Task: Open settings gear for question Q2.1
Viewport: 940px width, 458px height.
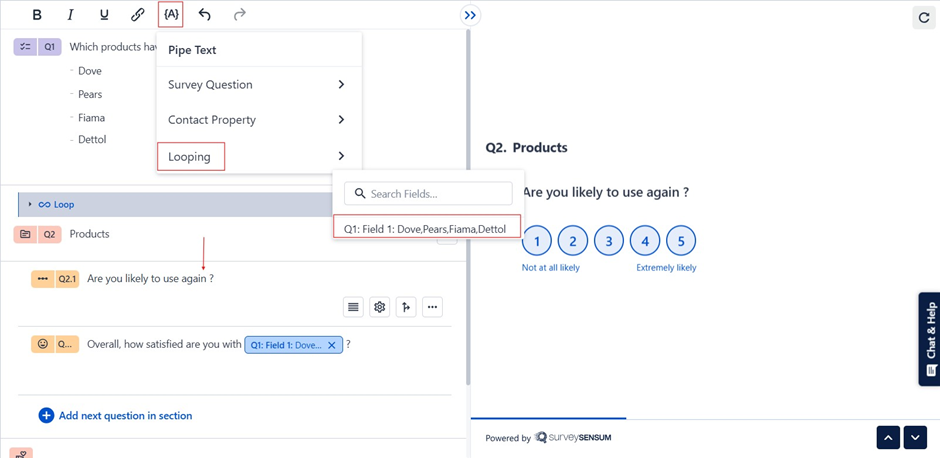Action: pyautogui.click(x=380, y=307)
